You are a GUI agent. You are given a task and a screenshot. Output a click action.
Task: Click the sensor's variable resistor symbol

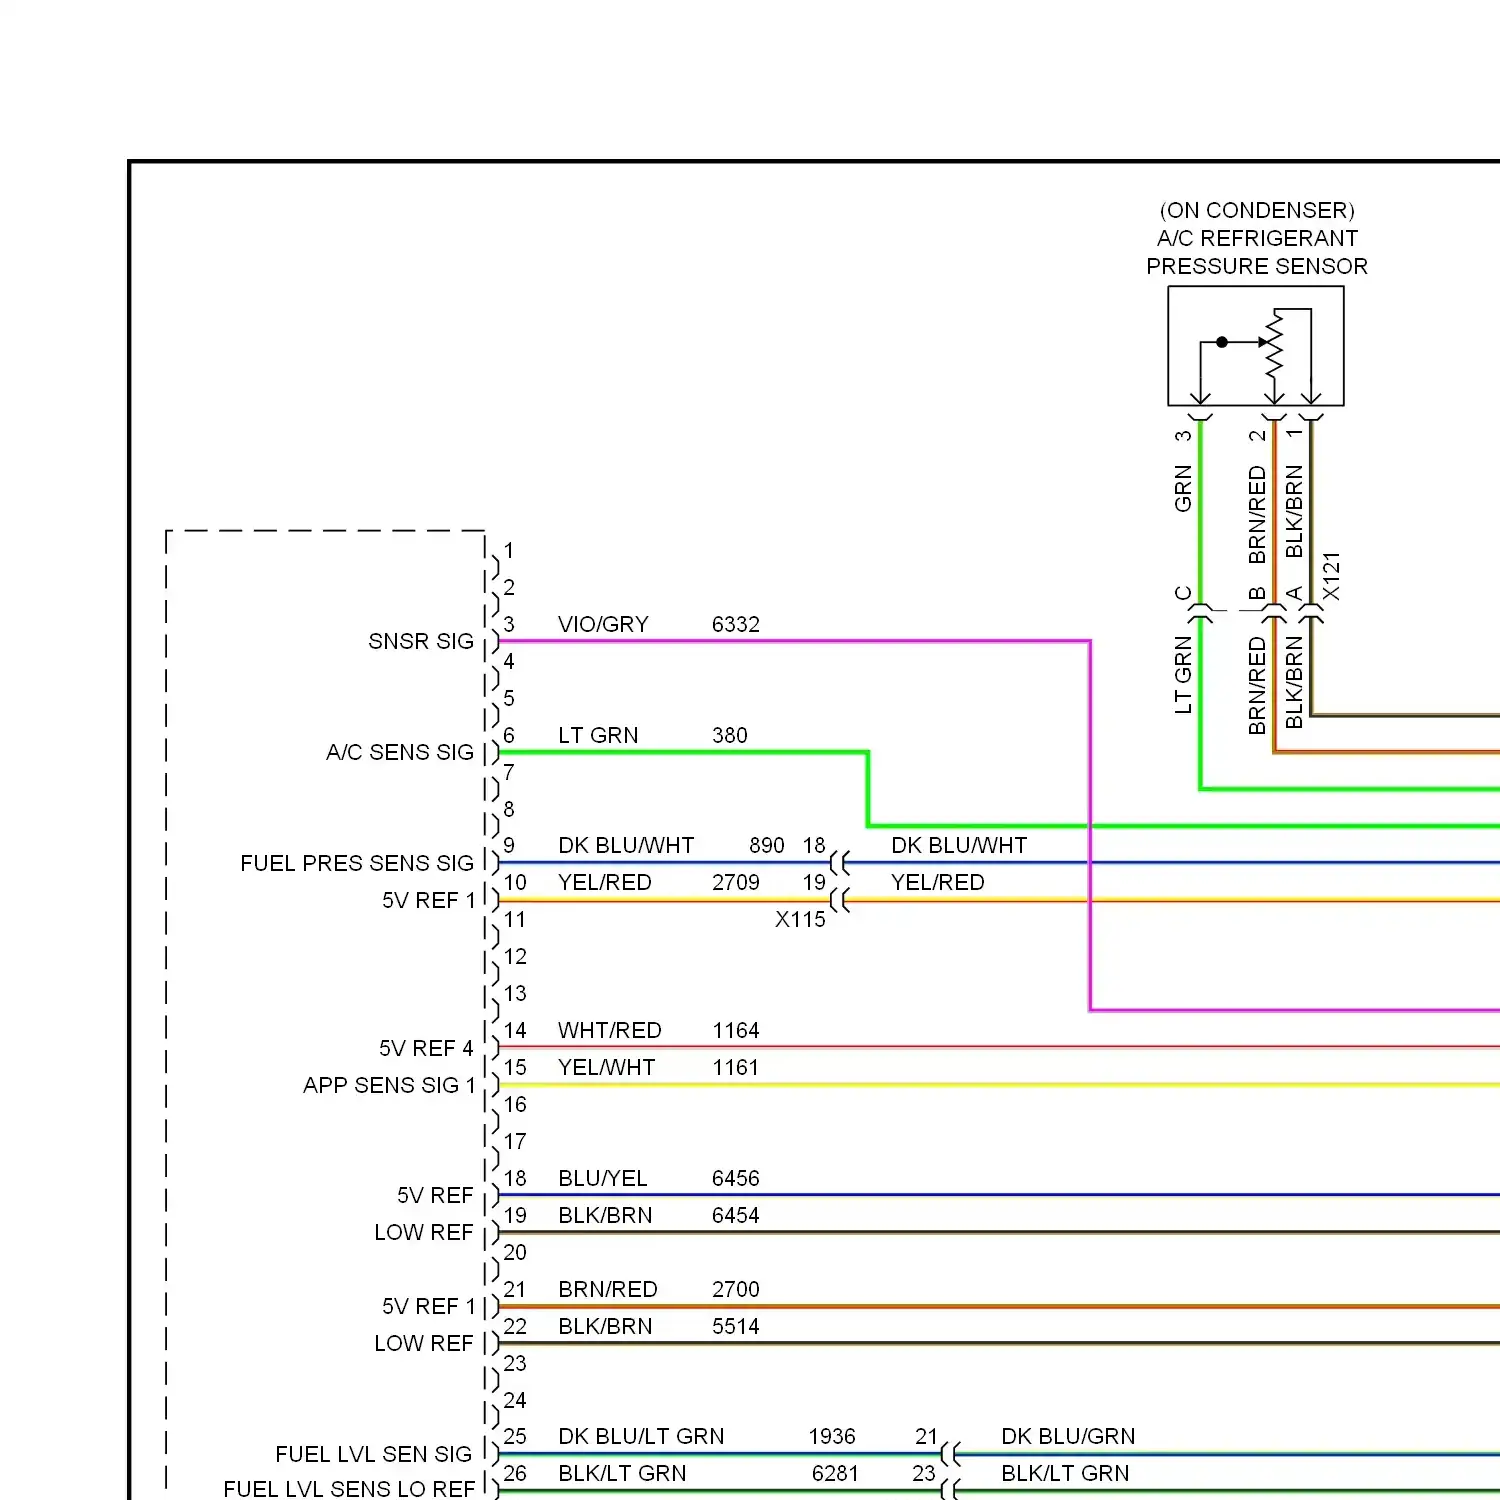click(x=1274, y=343)
